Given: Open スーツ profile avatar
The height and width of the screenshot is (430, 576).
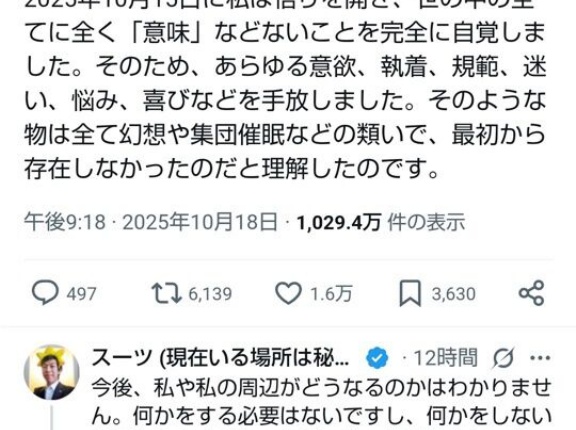Looking at the screenshot, I should 51,372.
